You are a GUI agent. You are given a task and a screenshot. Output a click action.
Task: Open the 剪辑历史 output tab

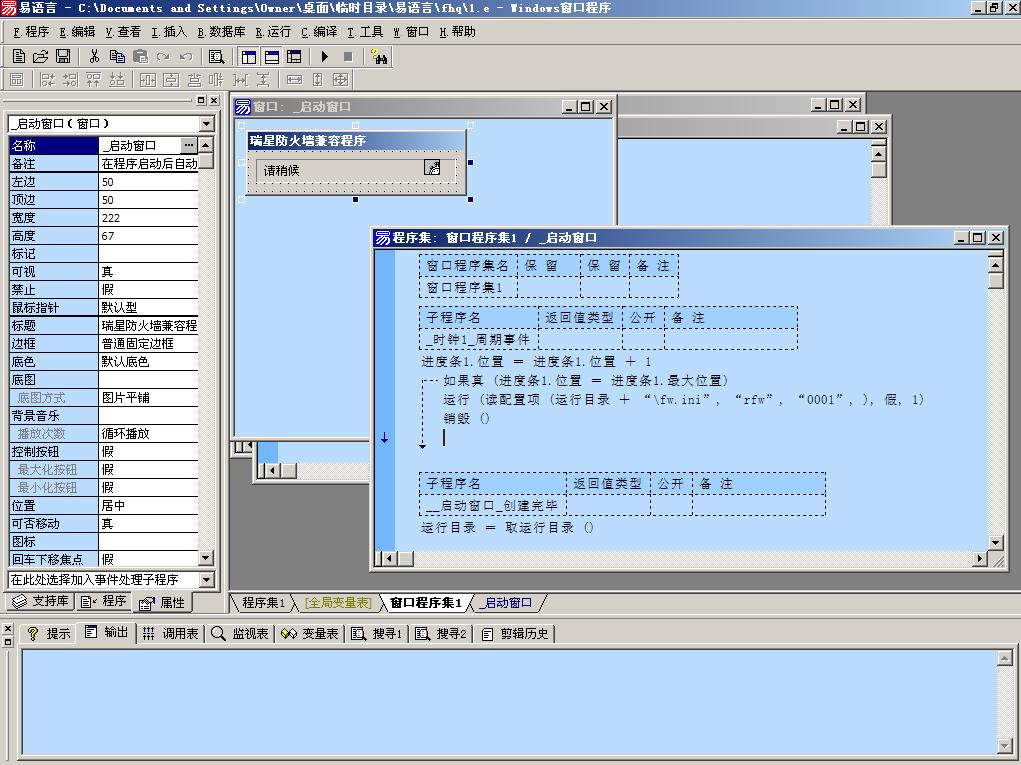click(516, 633)
